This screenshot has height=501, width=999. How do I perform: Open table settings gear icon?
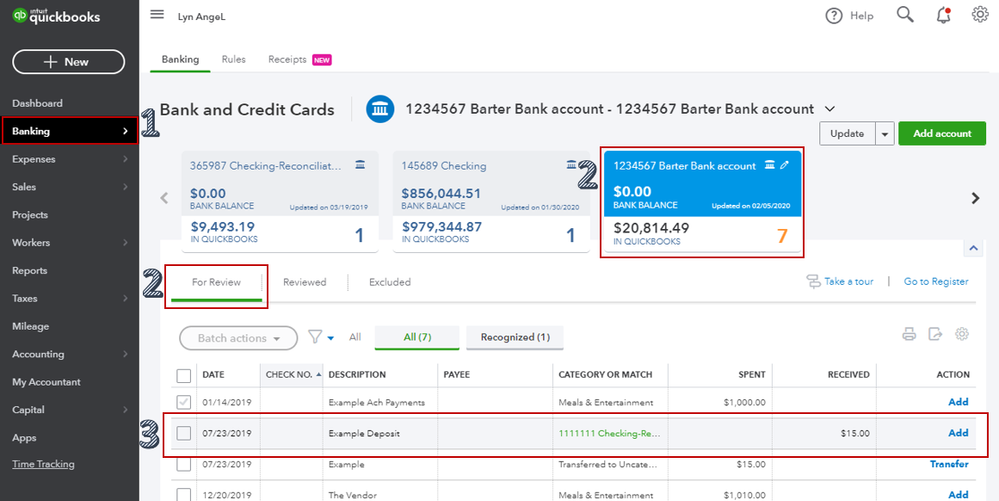point(962,334)
